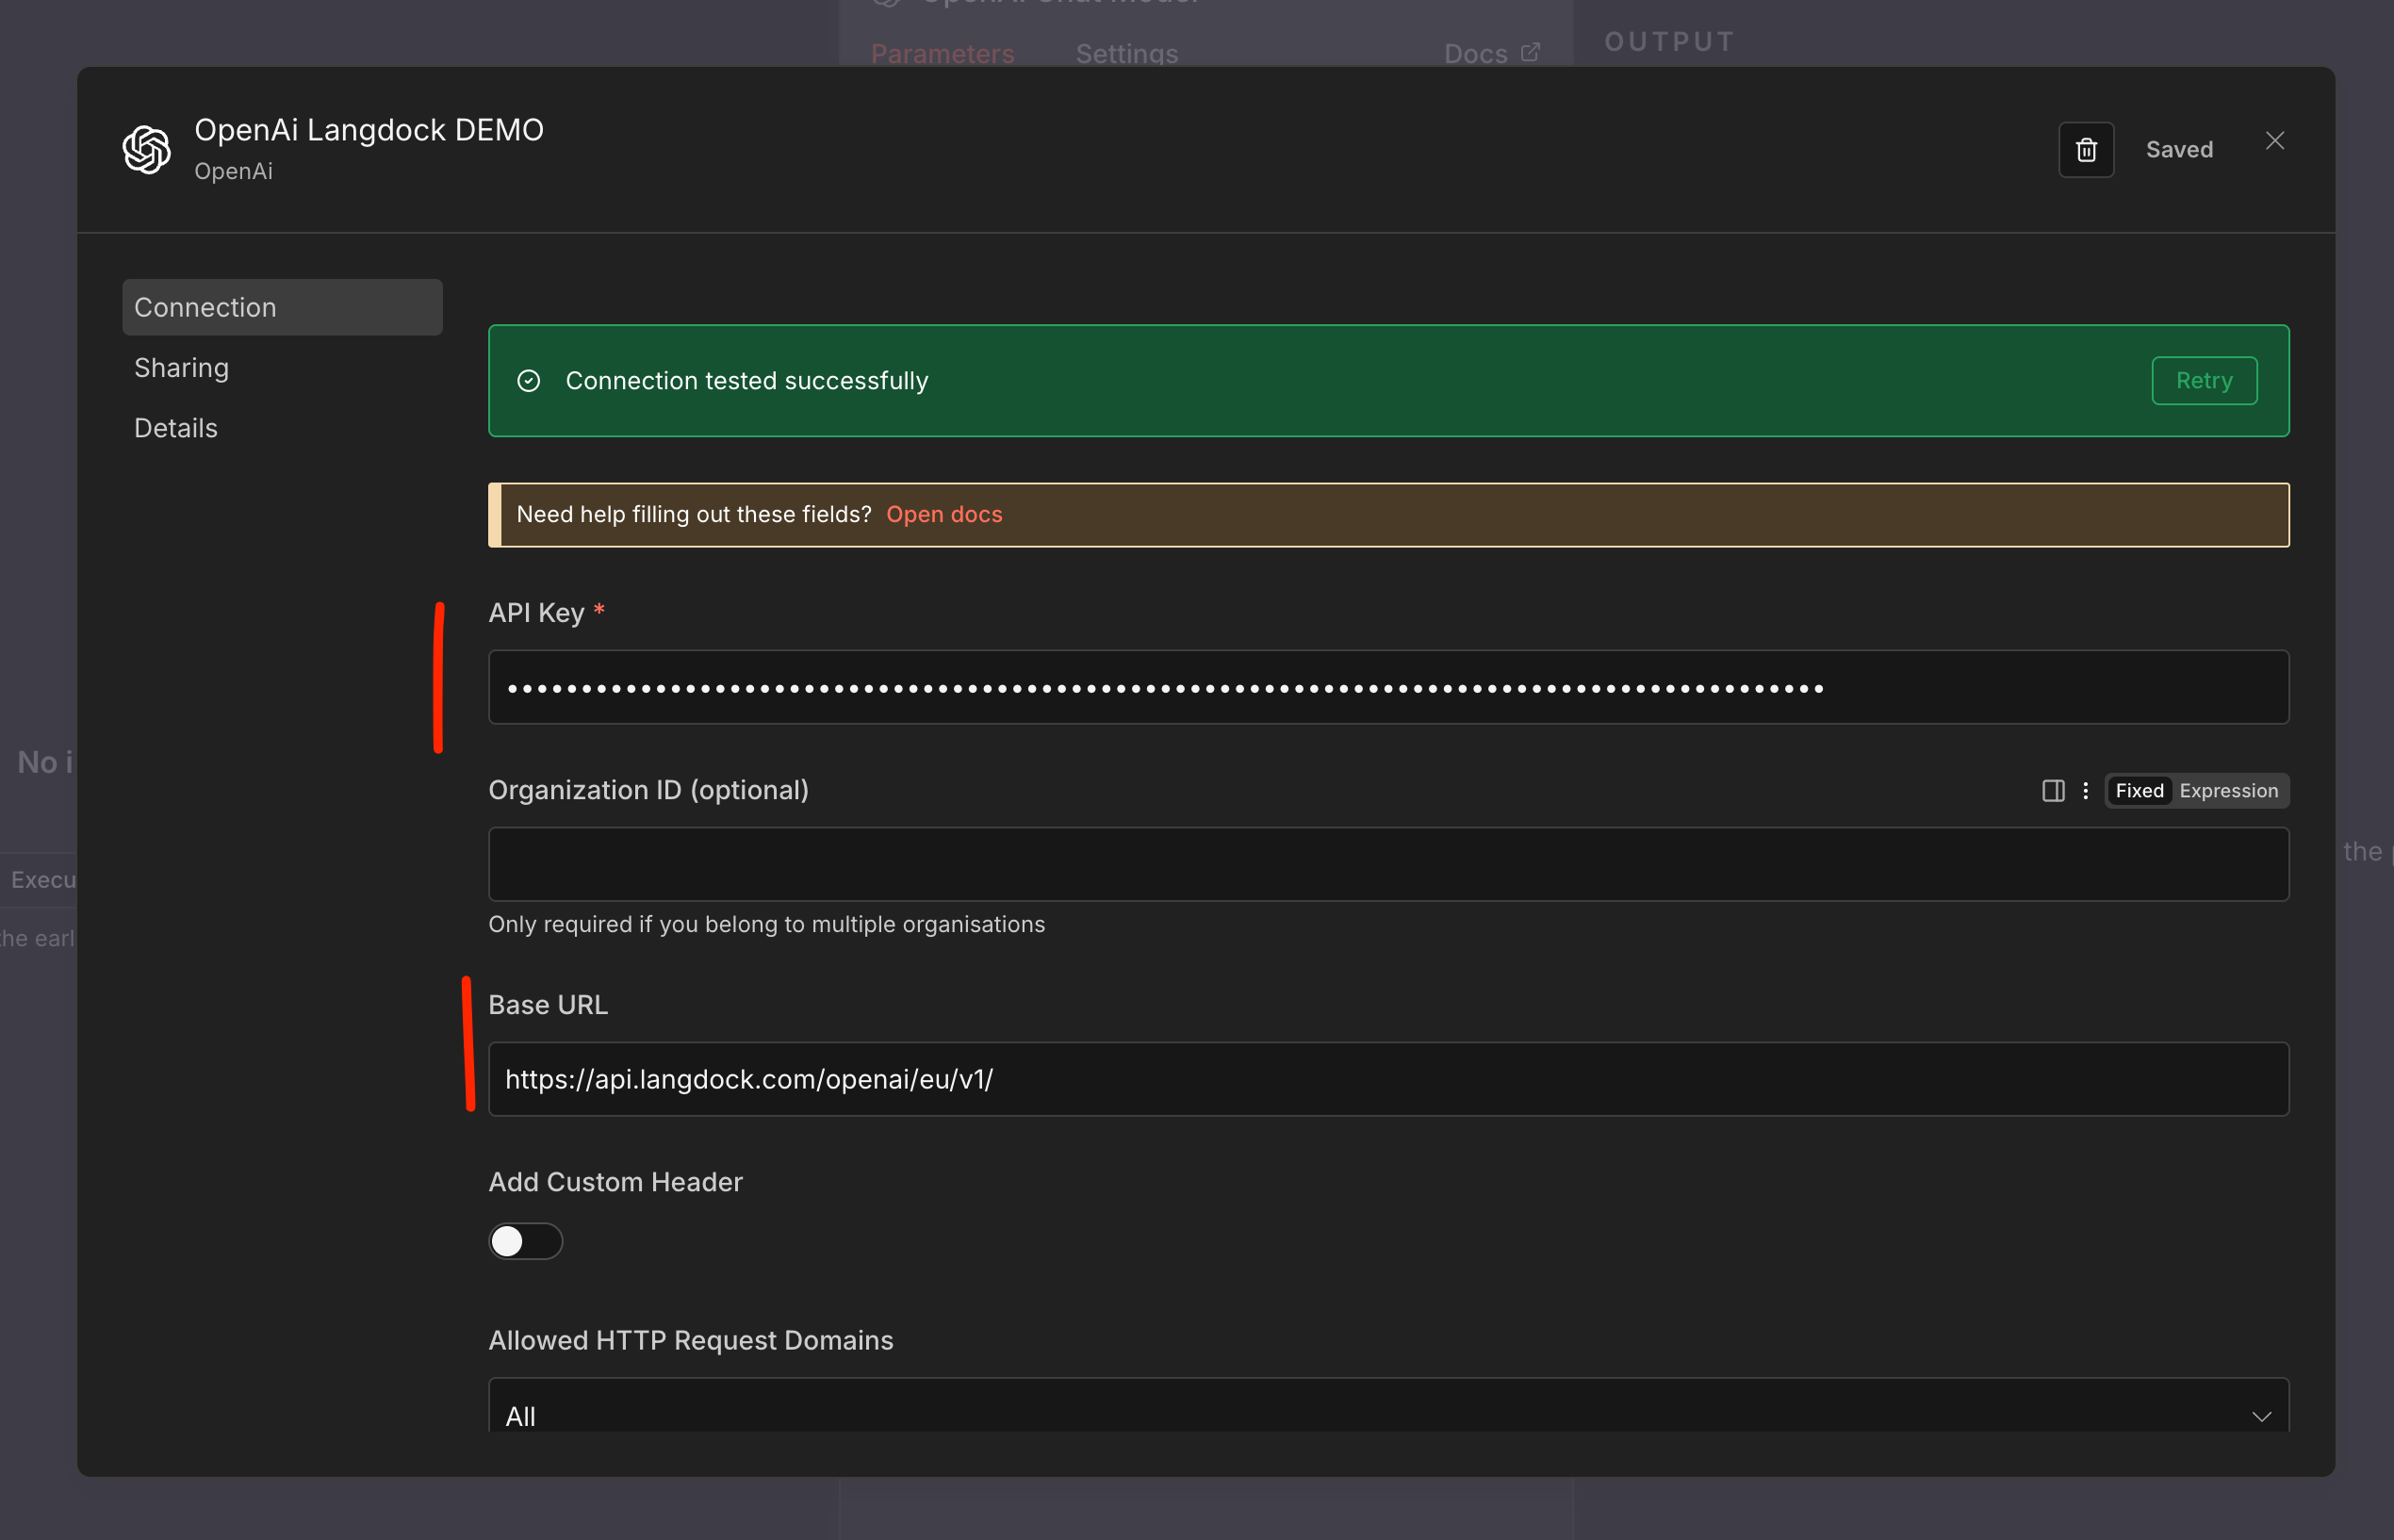Click into the API Key field
This screenshot has width=2394, height=1540.
coord(1386,687)
